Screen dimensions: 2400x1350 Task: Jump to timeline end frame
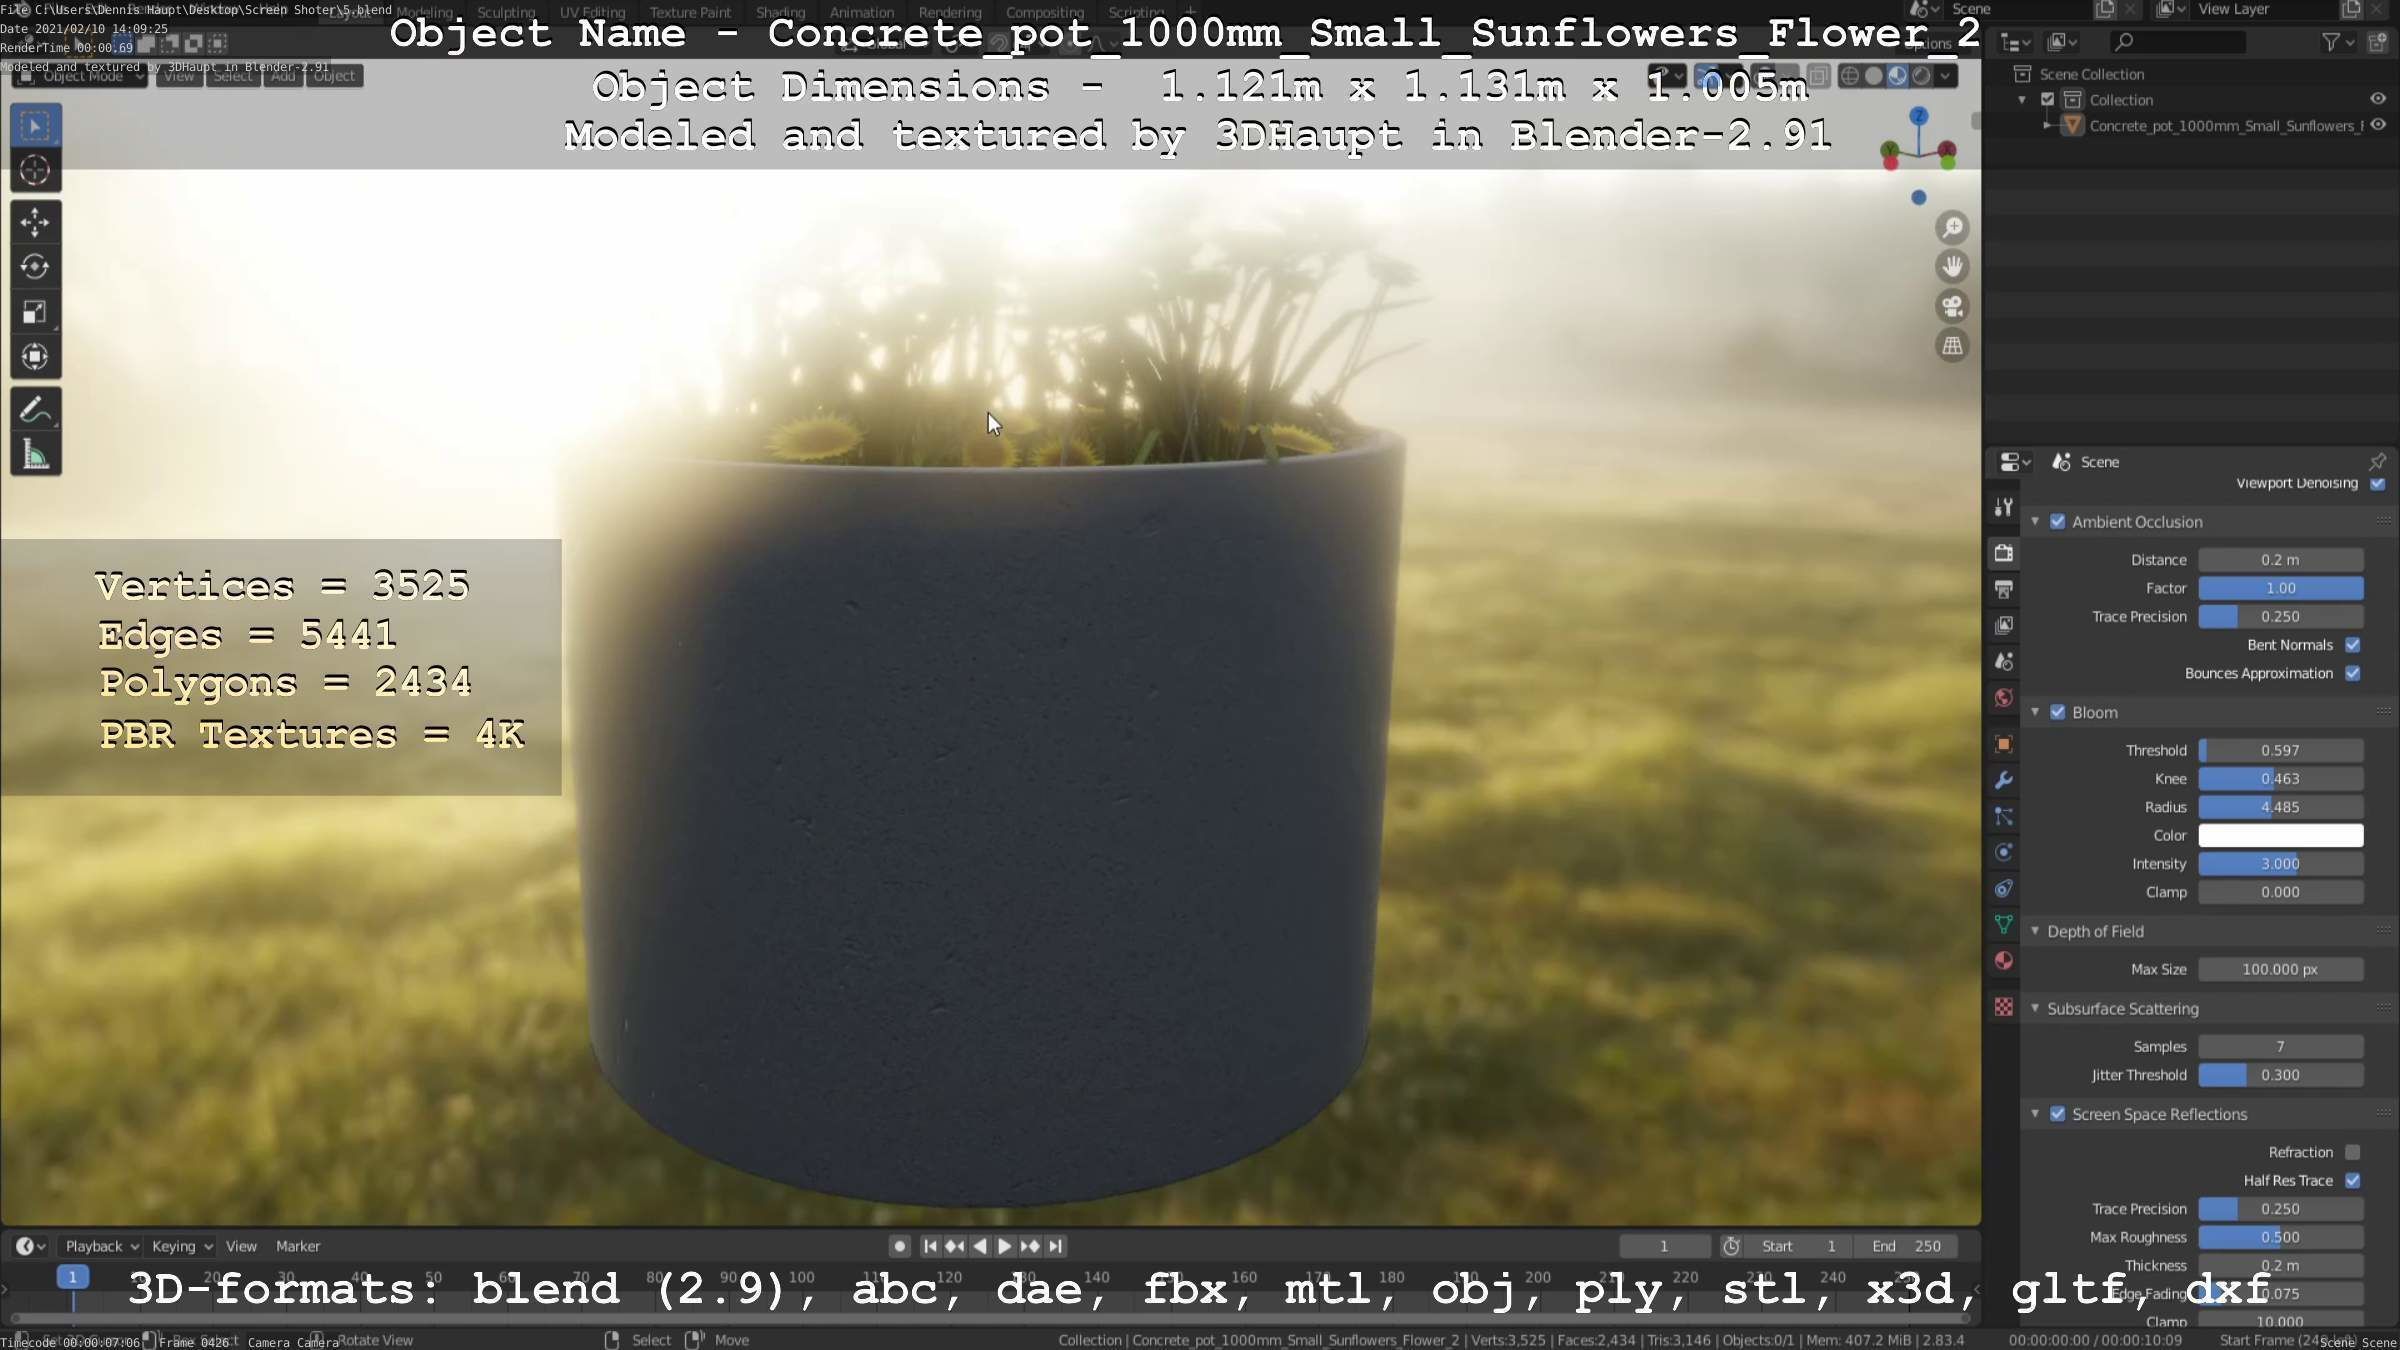click(1055, 1246)
